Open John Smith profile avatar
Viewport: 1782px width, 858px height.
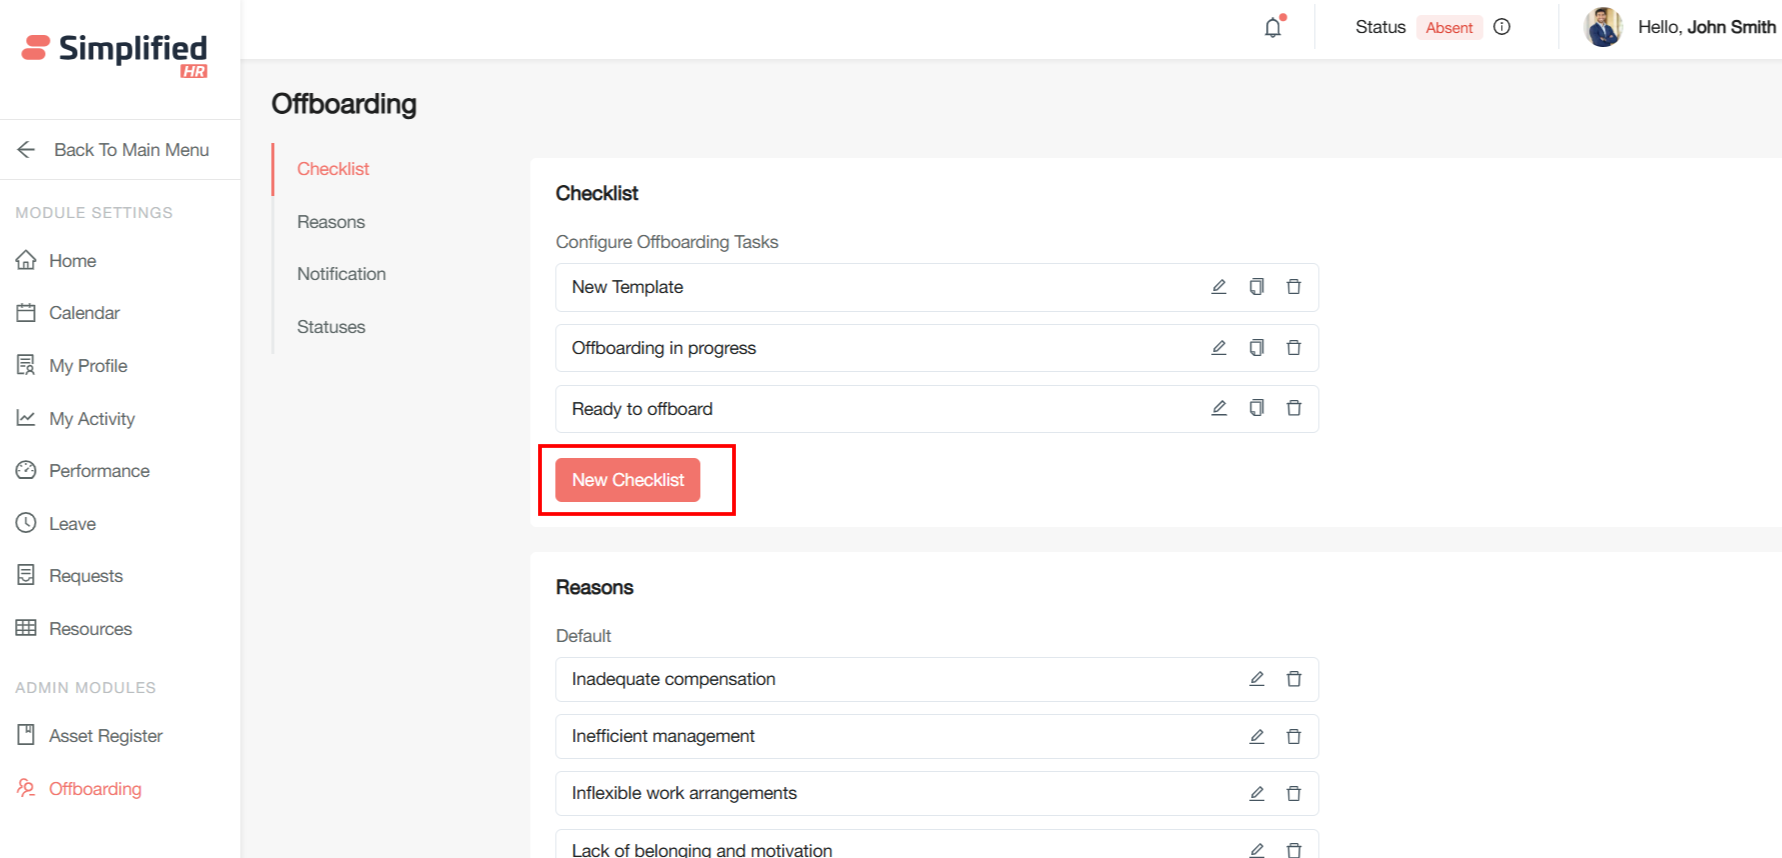click(x=1603, y=27)
